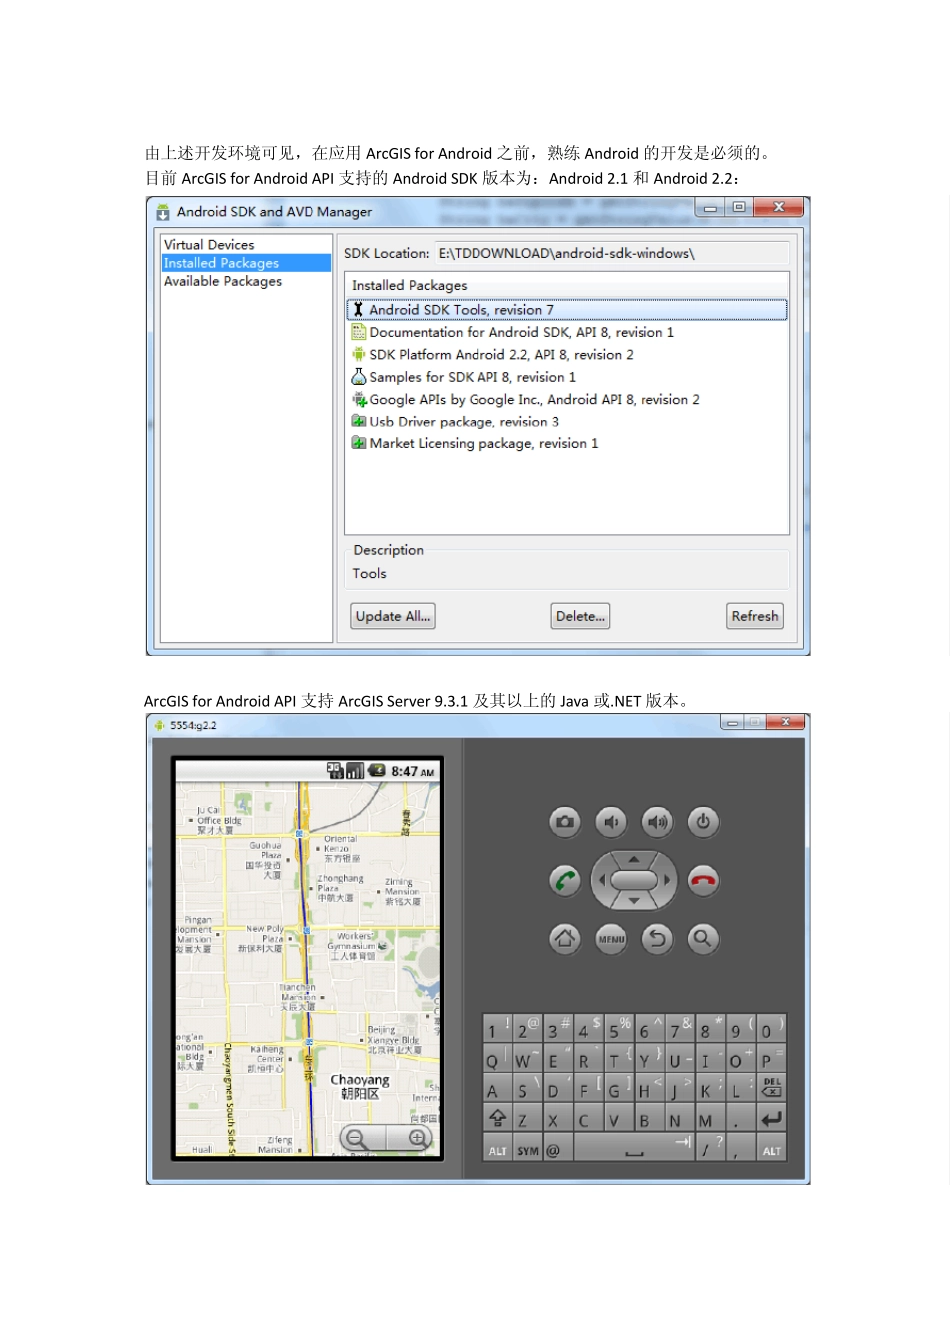Click the 5 key on emulator keyboard
950x1344 pixels.
pyautogui.click(x=619, y=1028)
